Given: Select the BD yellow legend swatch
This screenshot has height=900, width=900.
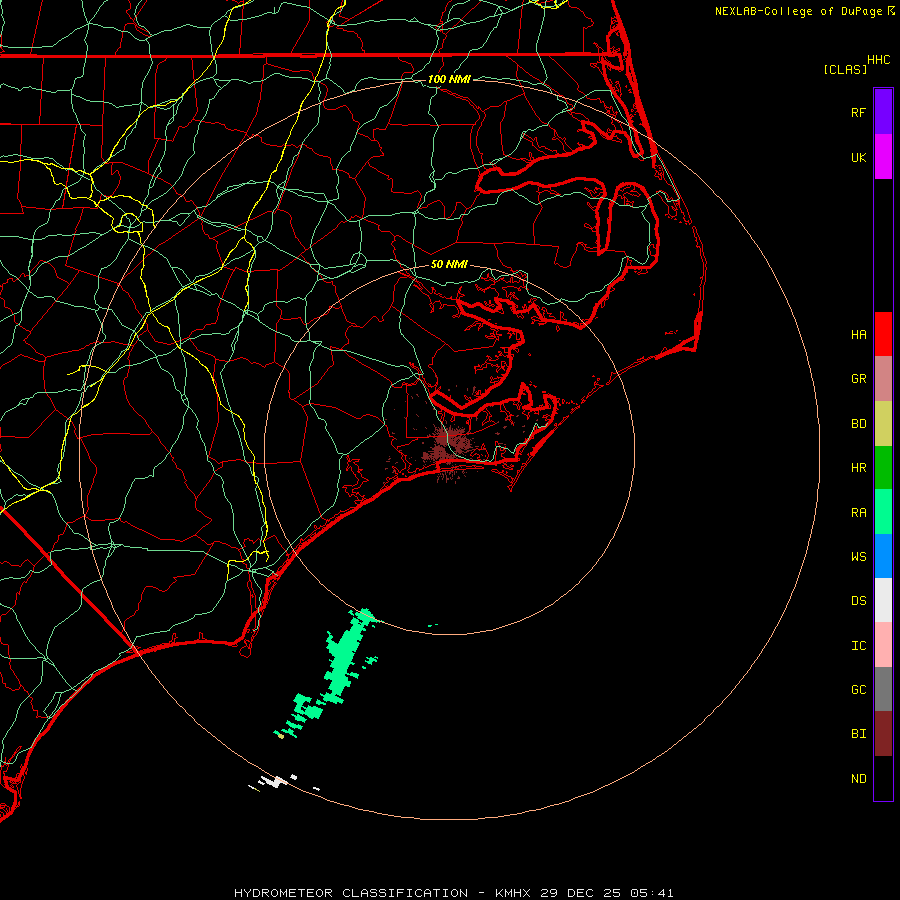Looking at the screenshot, I should [883, 424].
